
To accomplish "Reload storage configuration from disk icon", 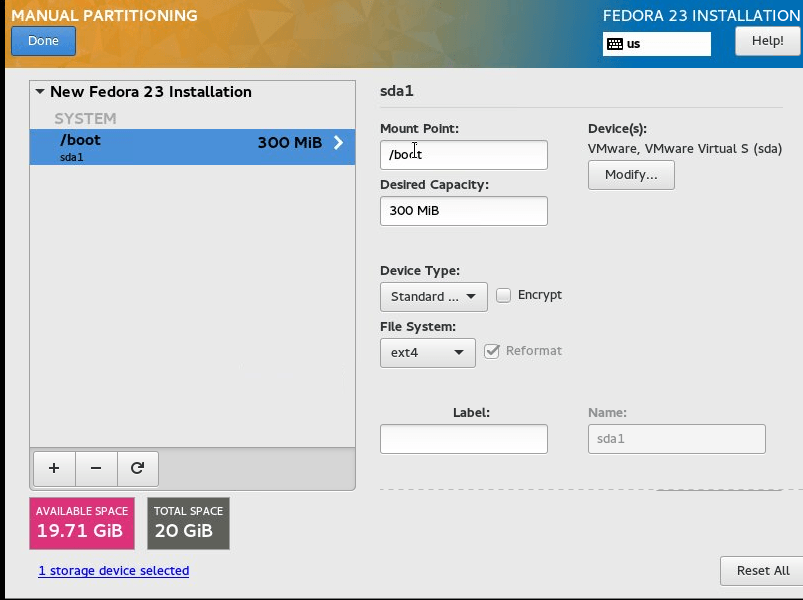I will (x=138, y=468).
